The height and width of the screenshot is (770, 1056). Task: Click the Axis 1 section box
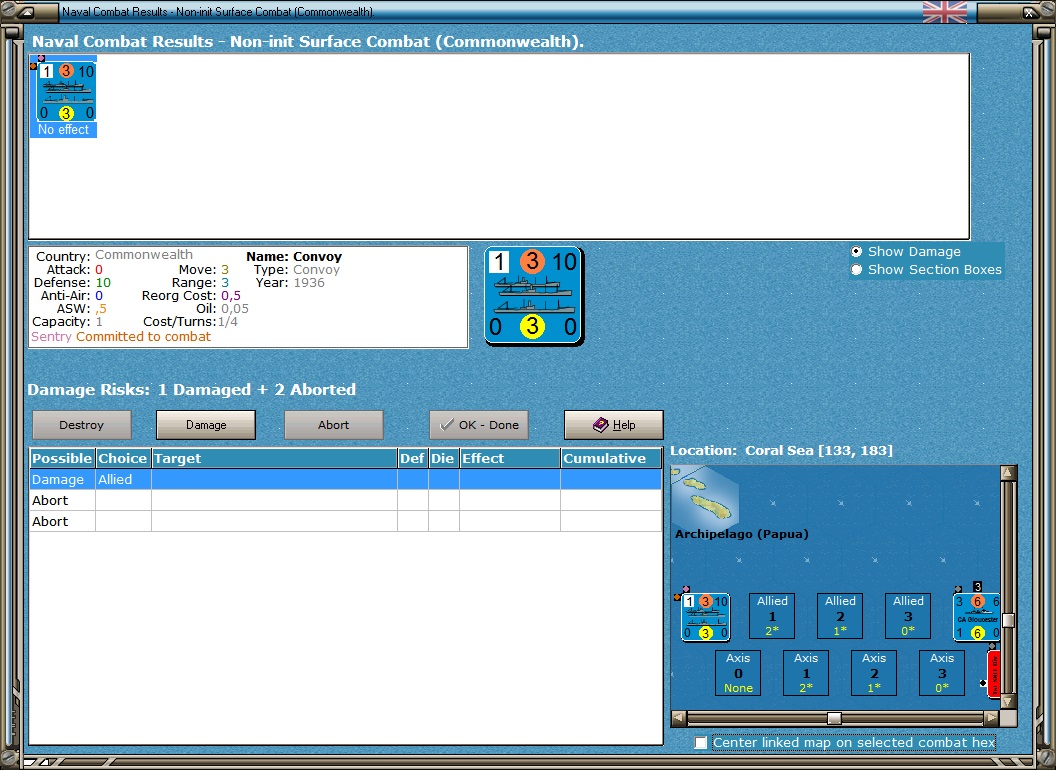(805, 673)
